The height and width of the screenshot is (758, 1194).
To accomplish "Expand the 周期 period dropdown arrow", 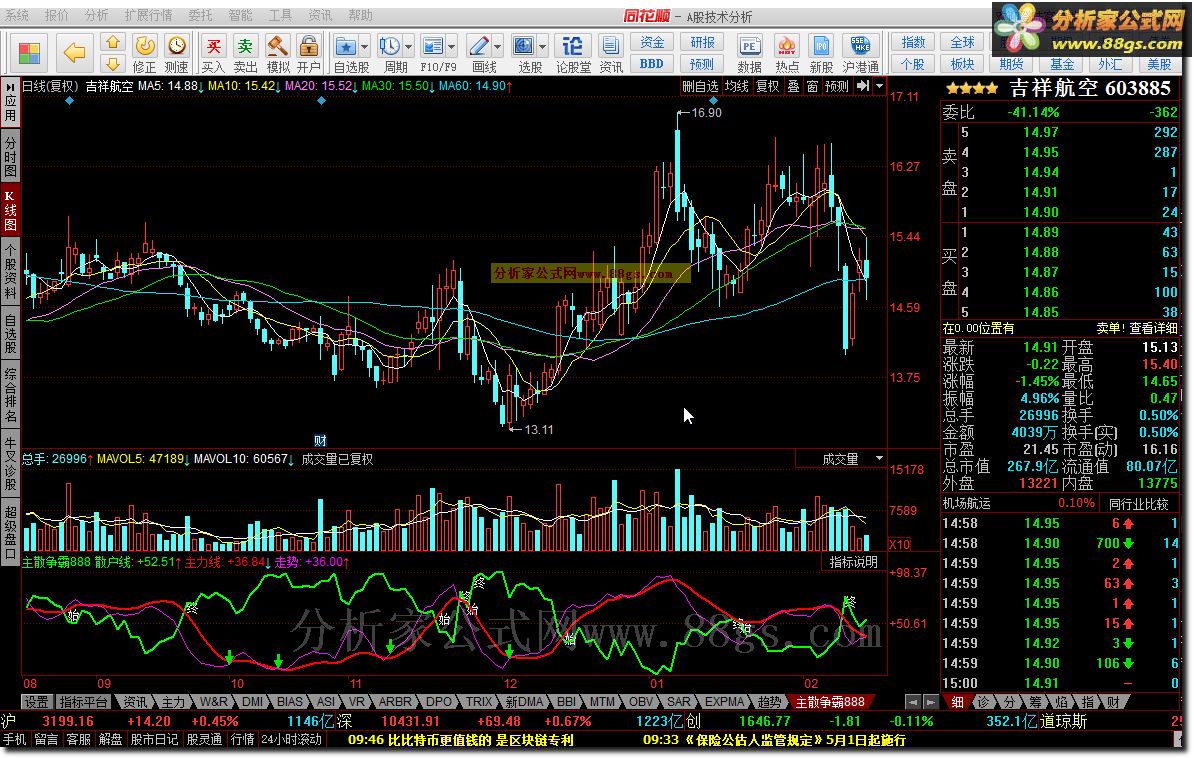I will [x=409, y=46].
